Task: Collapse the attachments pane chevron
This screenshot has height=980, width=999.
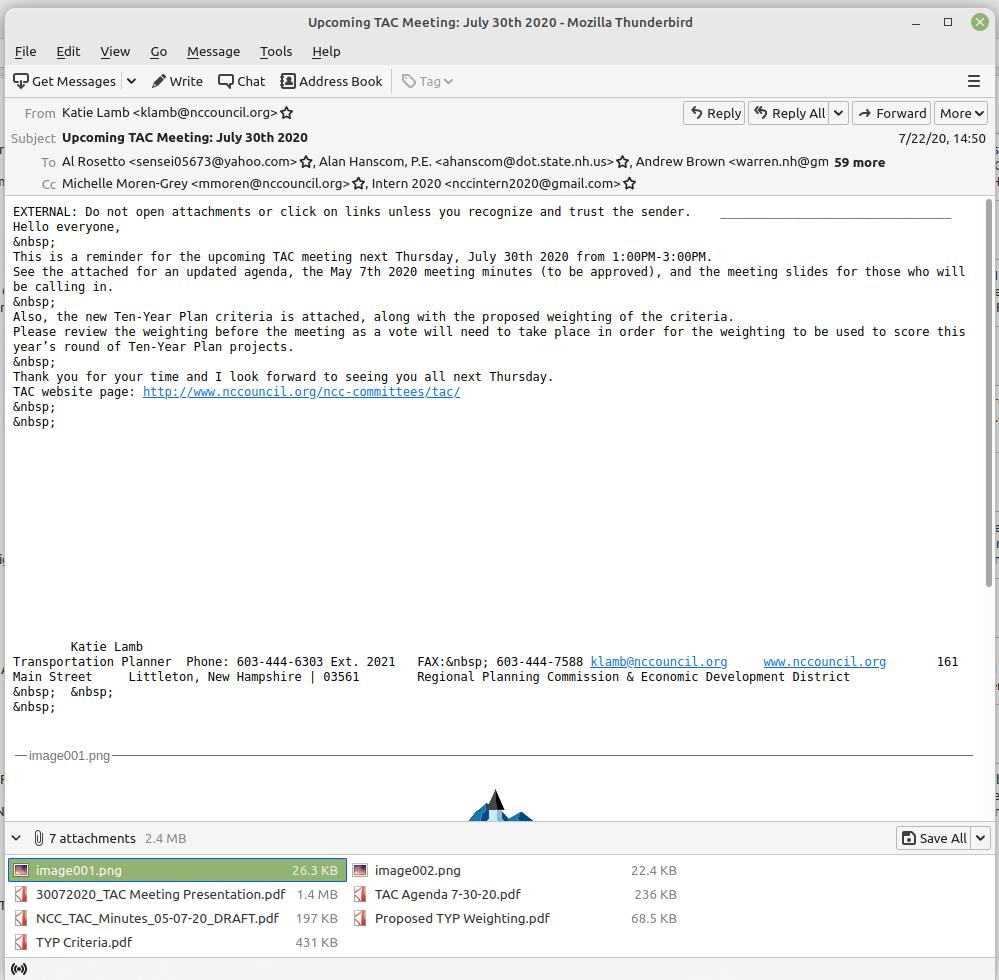Action: [x=16, y=838]
